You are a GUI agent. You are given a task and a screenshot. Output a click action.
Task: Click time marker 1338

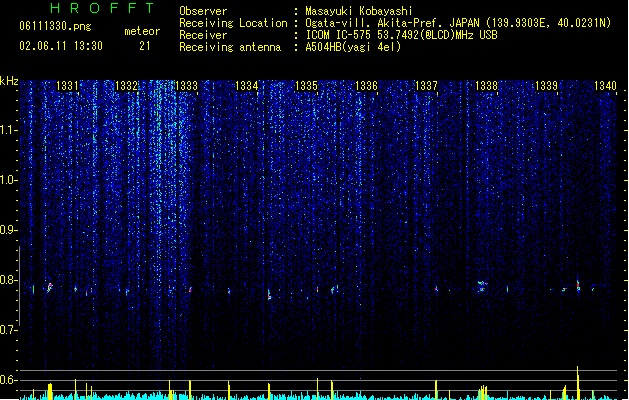point(486,86)
